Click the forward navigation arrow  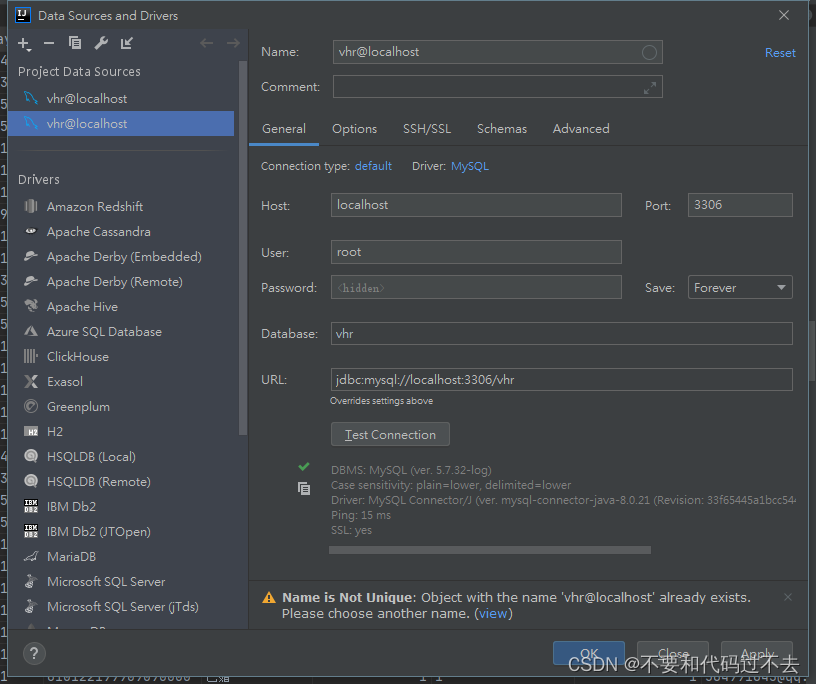click(233, 43)
